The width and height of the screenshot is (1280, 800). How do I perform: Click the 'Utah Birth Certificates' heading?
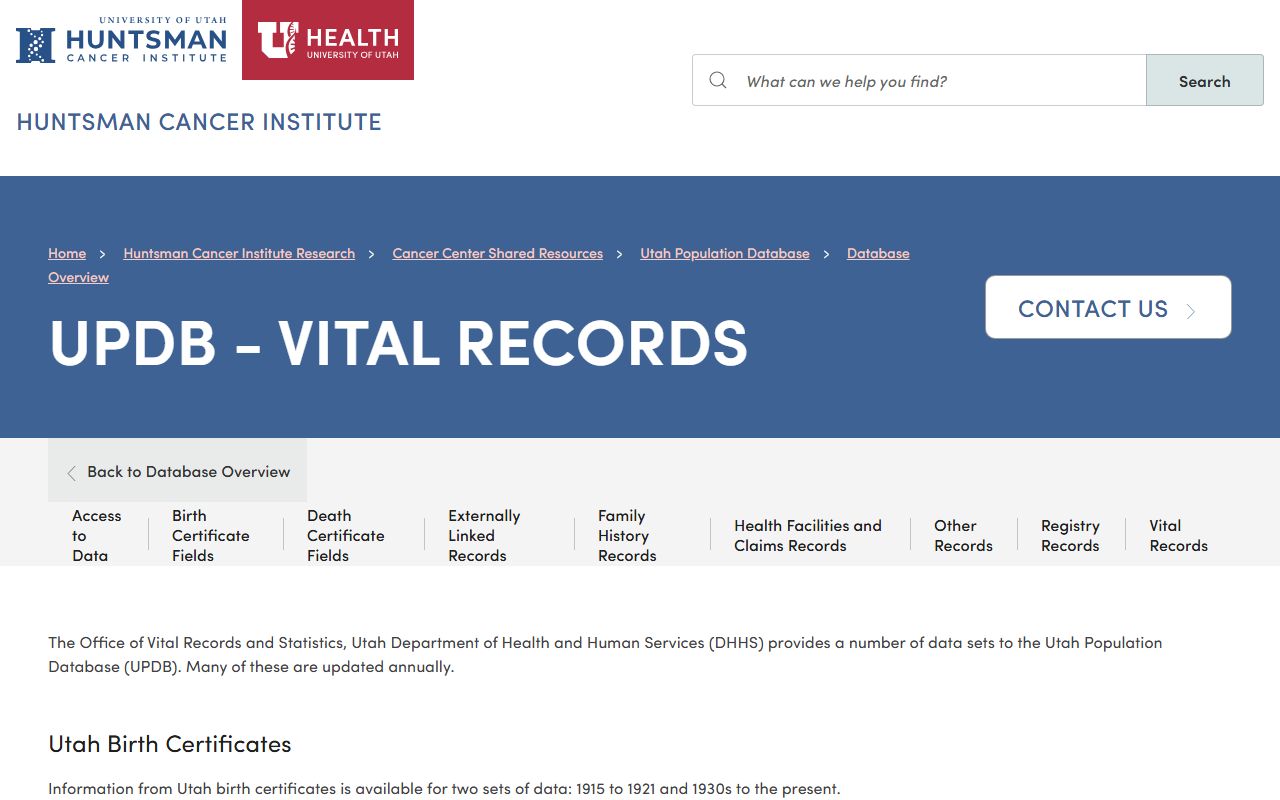(170, 744)
